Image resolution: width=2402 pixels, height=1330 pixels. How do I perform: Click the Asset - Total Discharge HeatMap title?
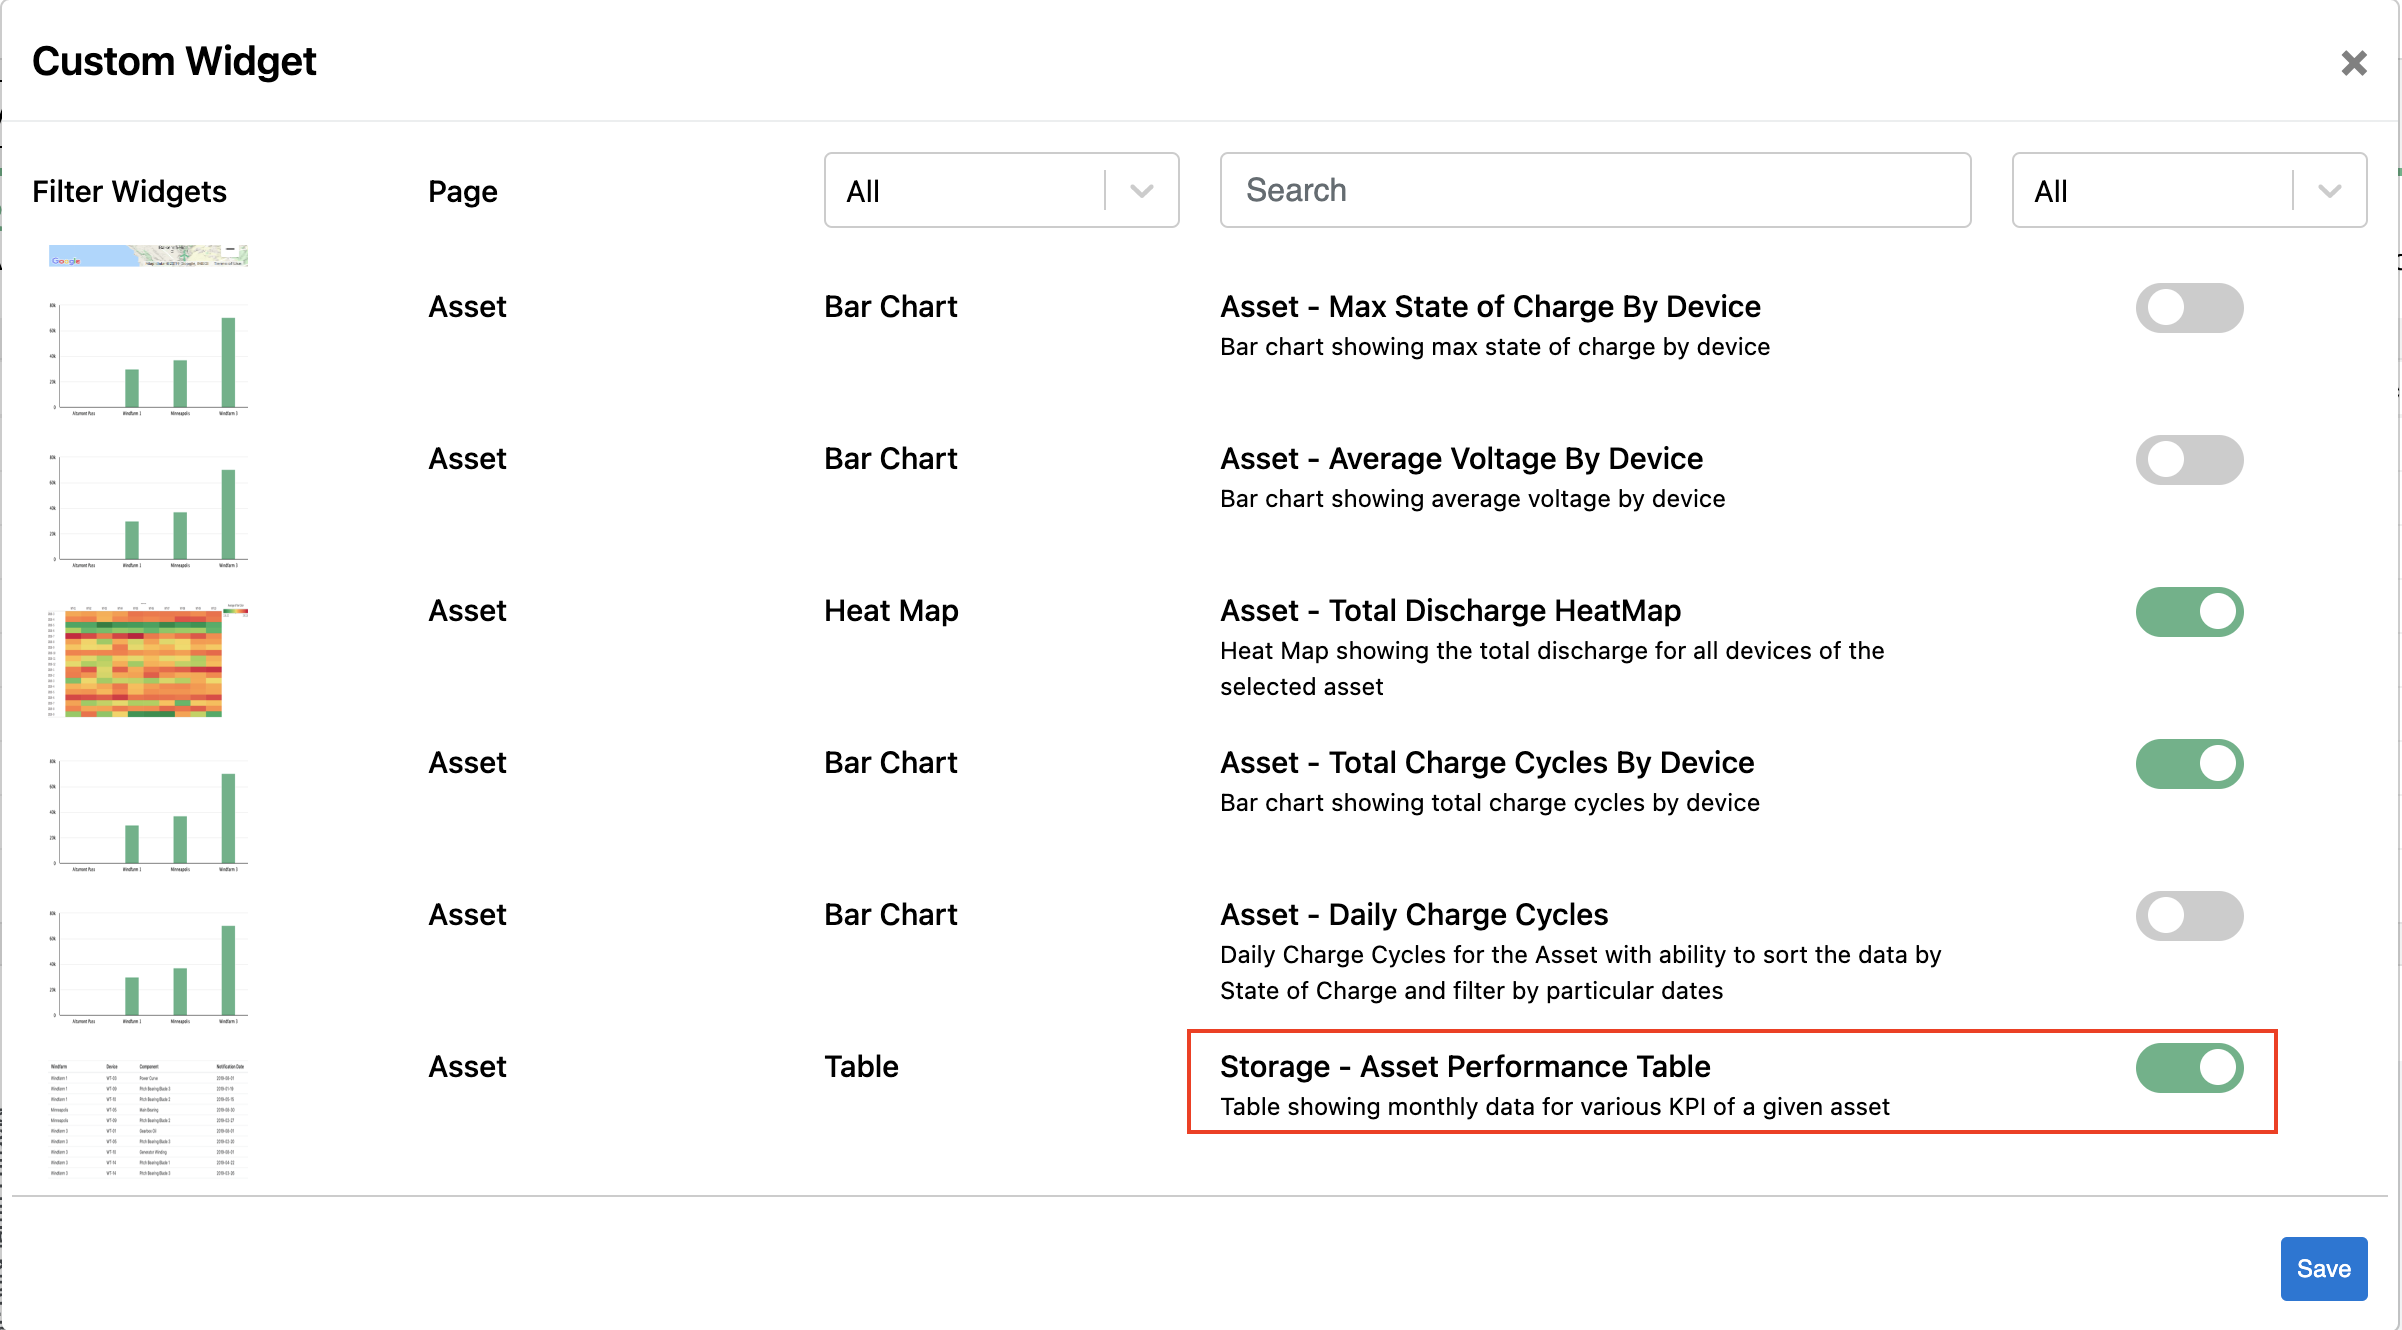1450,610
